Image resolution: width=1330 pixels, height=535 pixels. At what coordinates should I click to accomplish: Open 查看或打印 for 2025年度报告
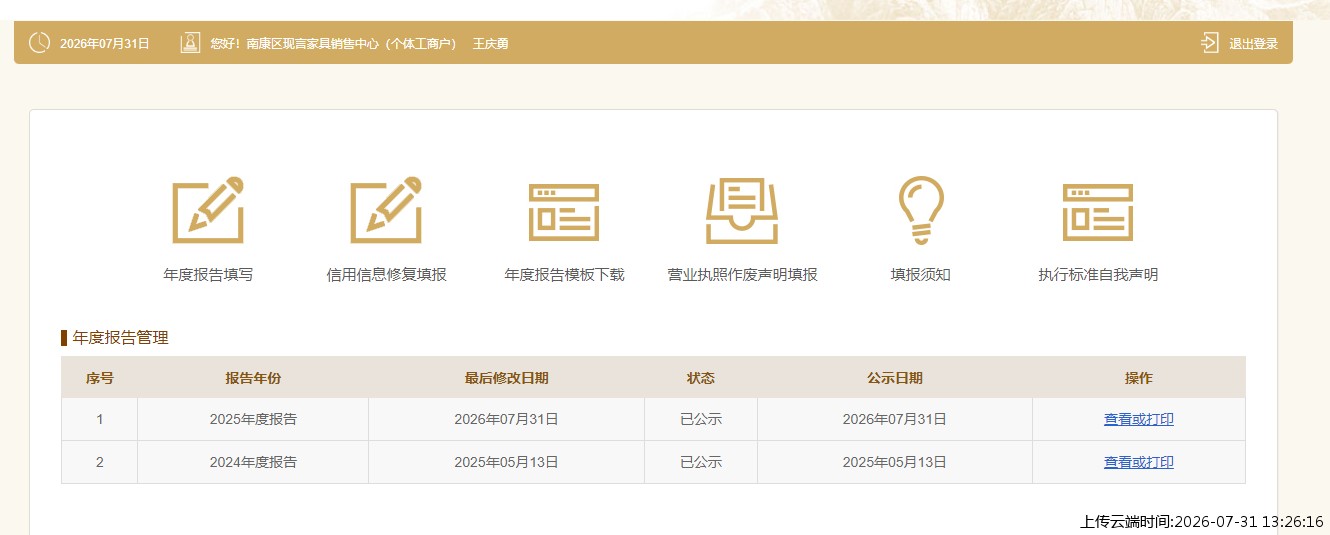pos(1139,419)
